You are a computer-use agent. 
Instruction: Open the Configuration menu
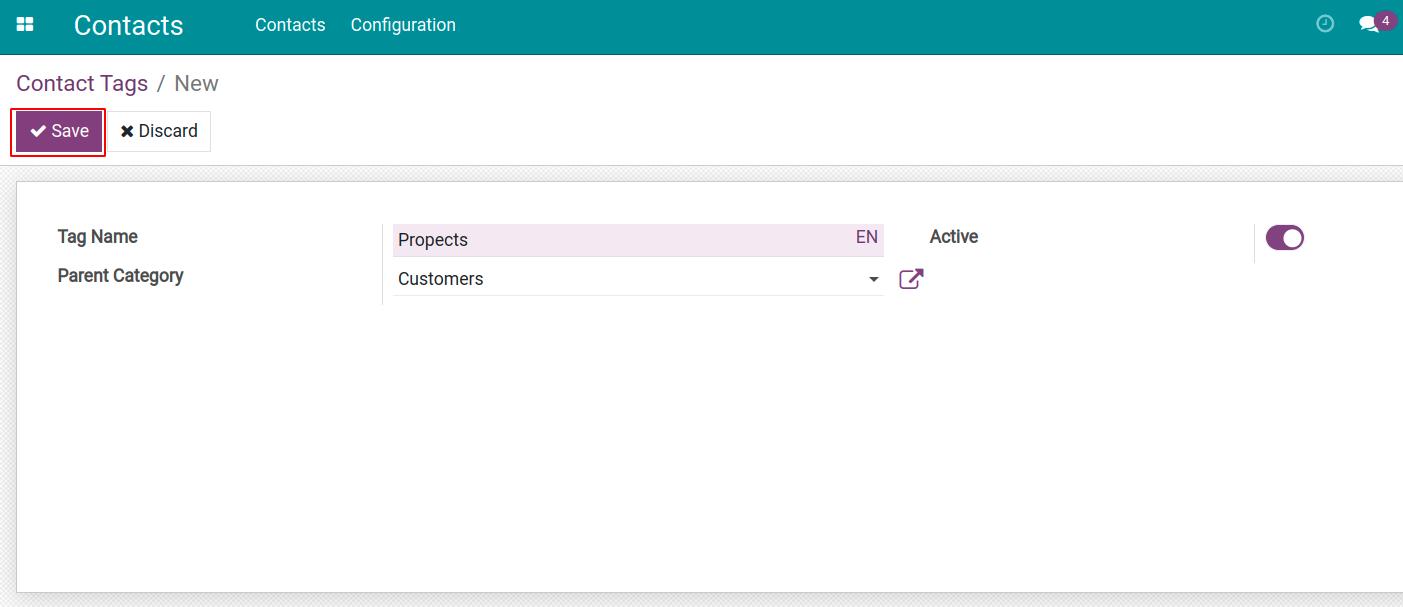(x=403, y=24)
